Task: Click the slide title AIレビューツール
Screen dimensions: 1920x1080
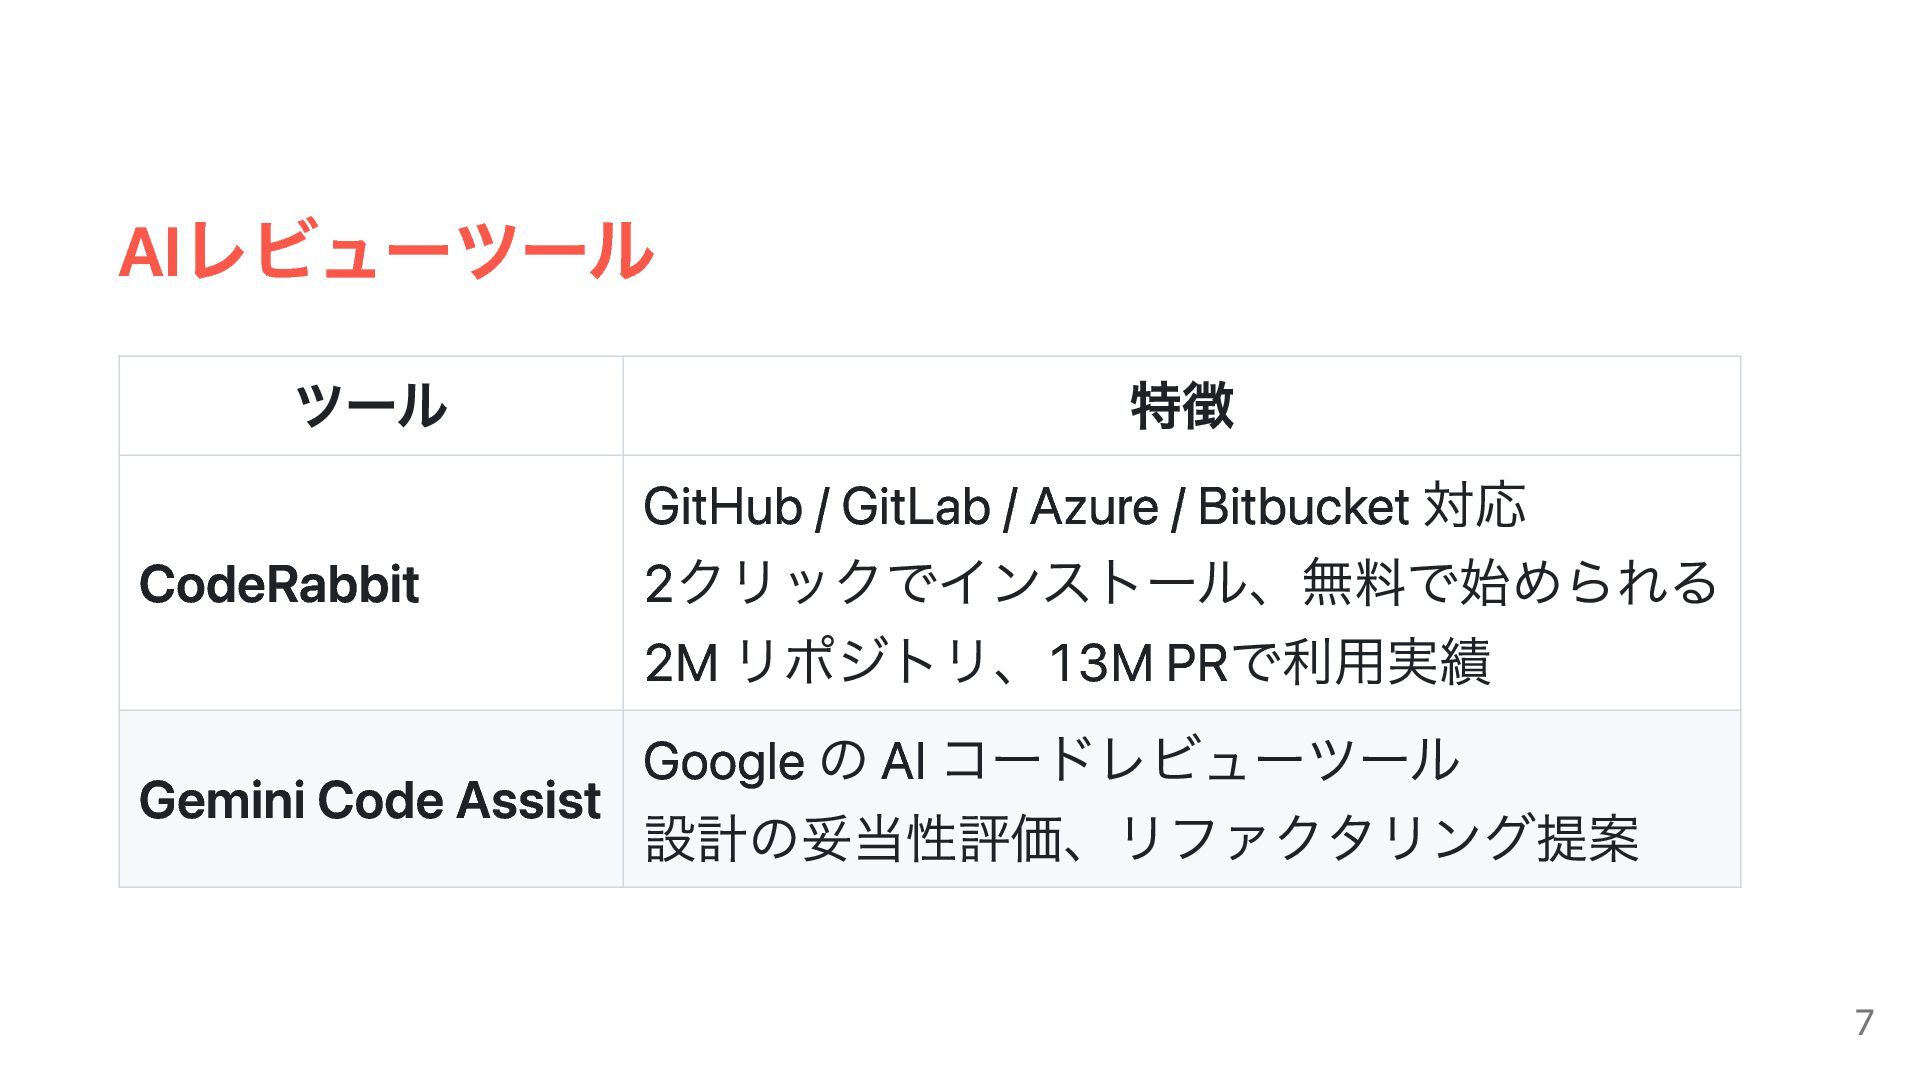Action: 386,250
